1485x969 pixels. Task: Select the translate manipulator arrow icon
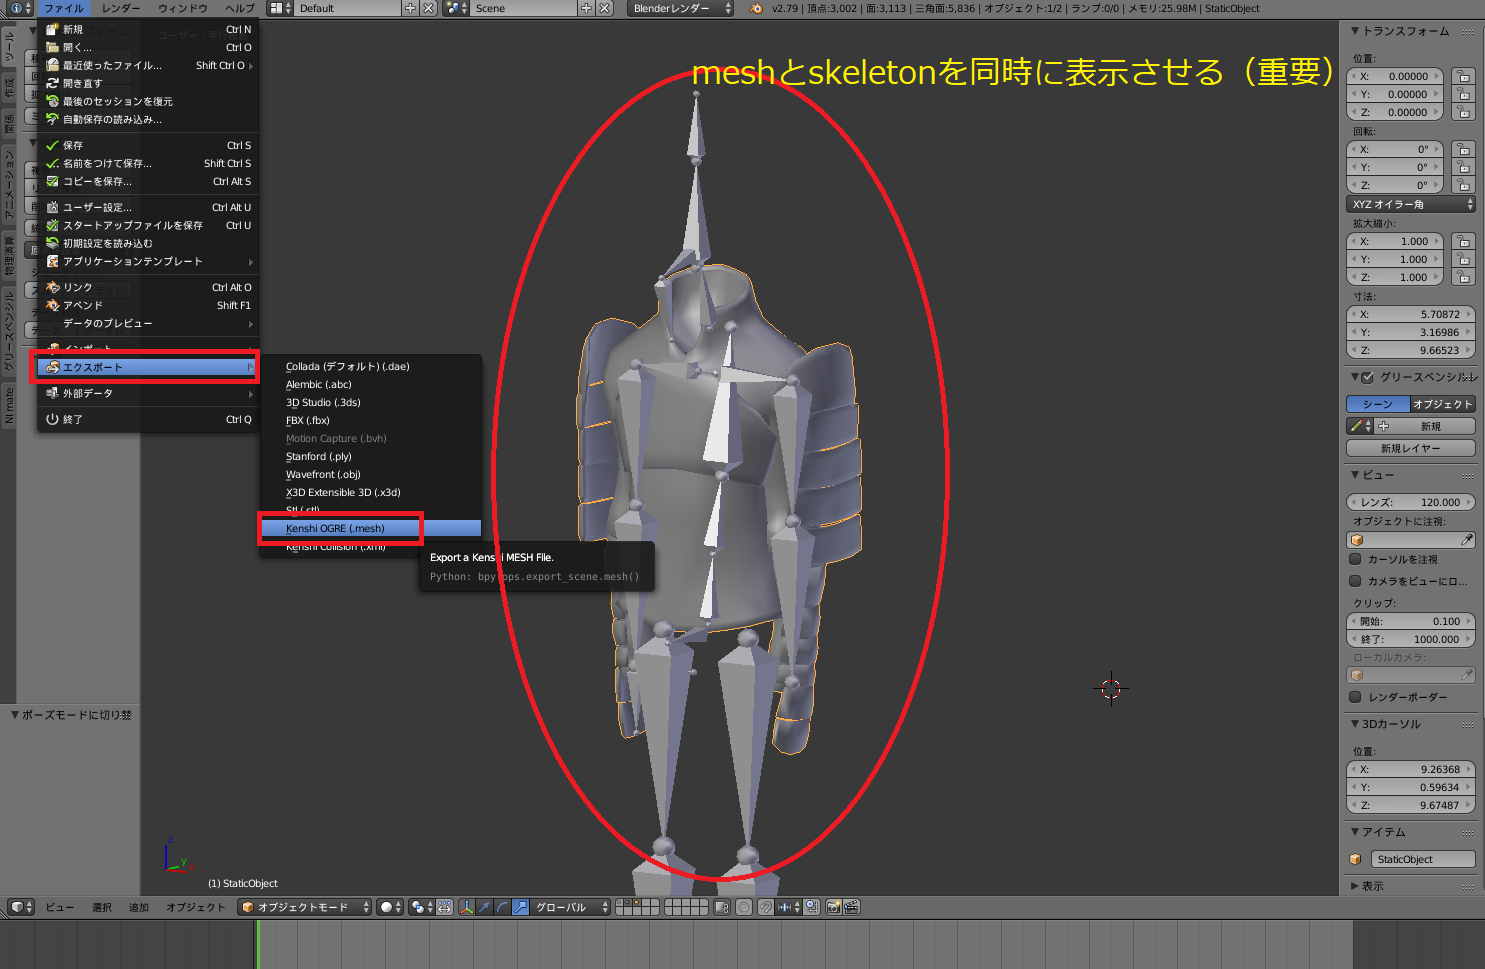pyautogui.click(x=485, y=907)
